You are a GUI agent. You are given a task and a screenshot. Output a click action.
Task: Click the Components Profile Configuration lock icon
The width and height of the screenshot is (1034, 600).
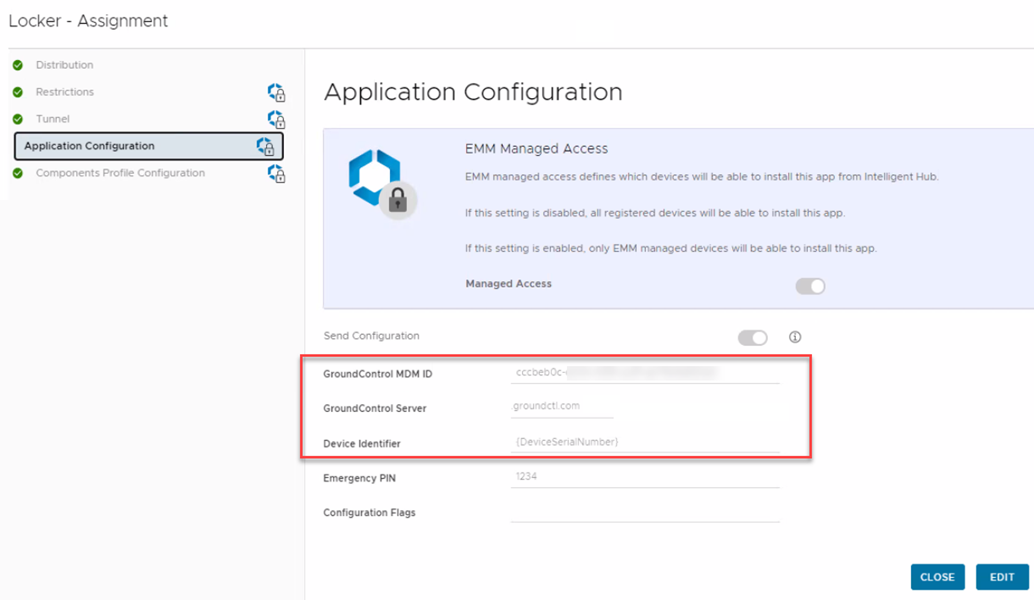click(x=276, y=174)
